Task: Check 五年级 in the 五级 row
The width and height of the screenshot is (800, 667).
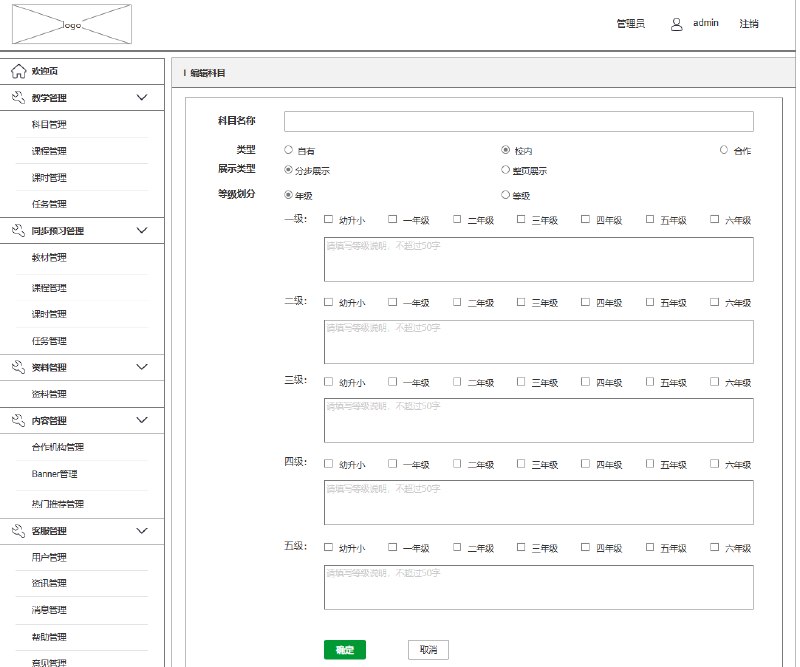Action: [650, 548]
